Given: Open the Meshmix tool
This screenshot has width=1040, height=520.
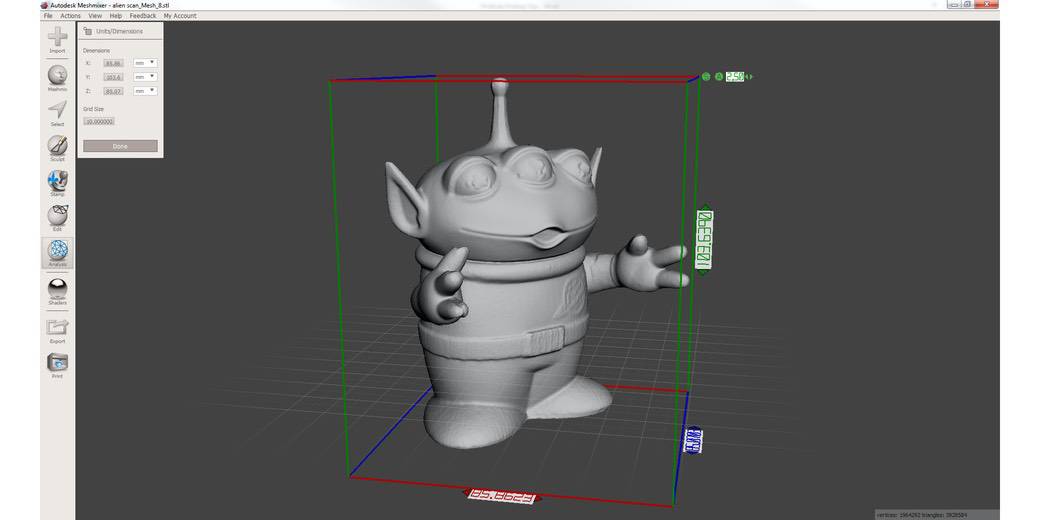Looking at the screenshot, I should [x=57, y=74].
